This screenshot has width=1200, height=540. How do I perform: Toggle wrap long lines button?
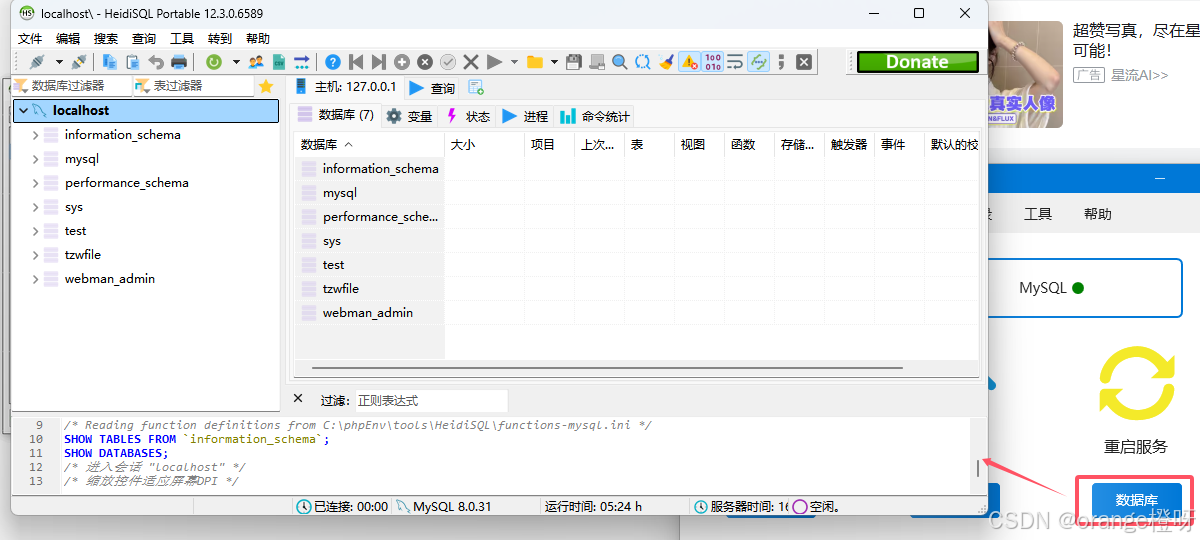coord(735,62)
